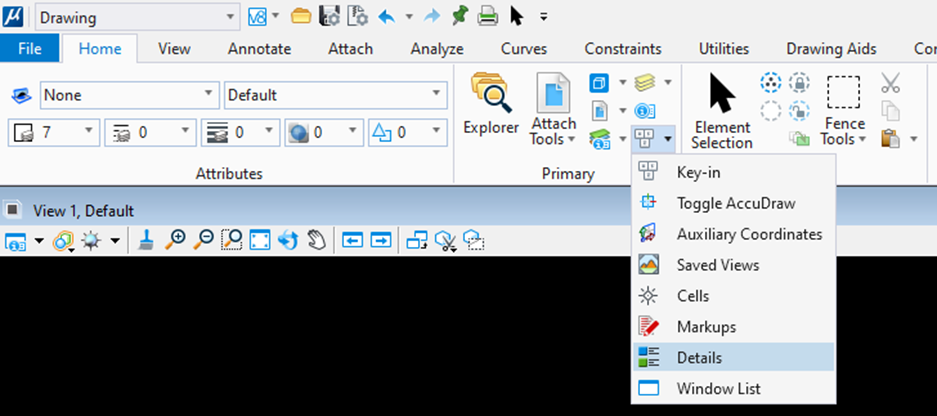
Task: Open the priority dropdown
Action: click(x=408, y=132)
